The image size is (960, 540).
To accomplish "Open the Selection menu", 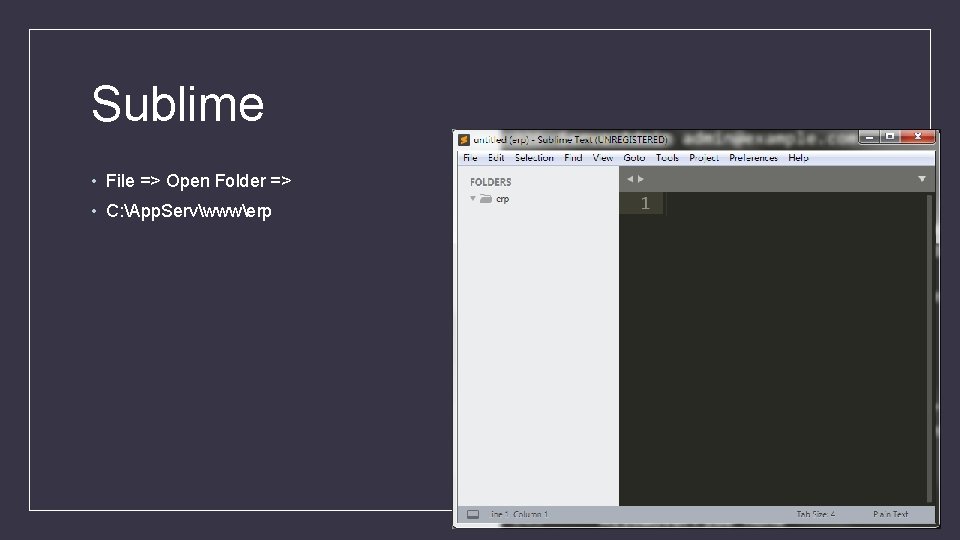I will [x=534, y=158].
